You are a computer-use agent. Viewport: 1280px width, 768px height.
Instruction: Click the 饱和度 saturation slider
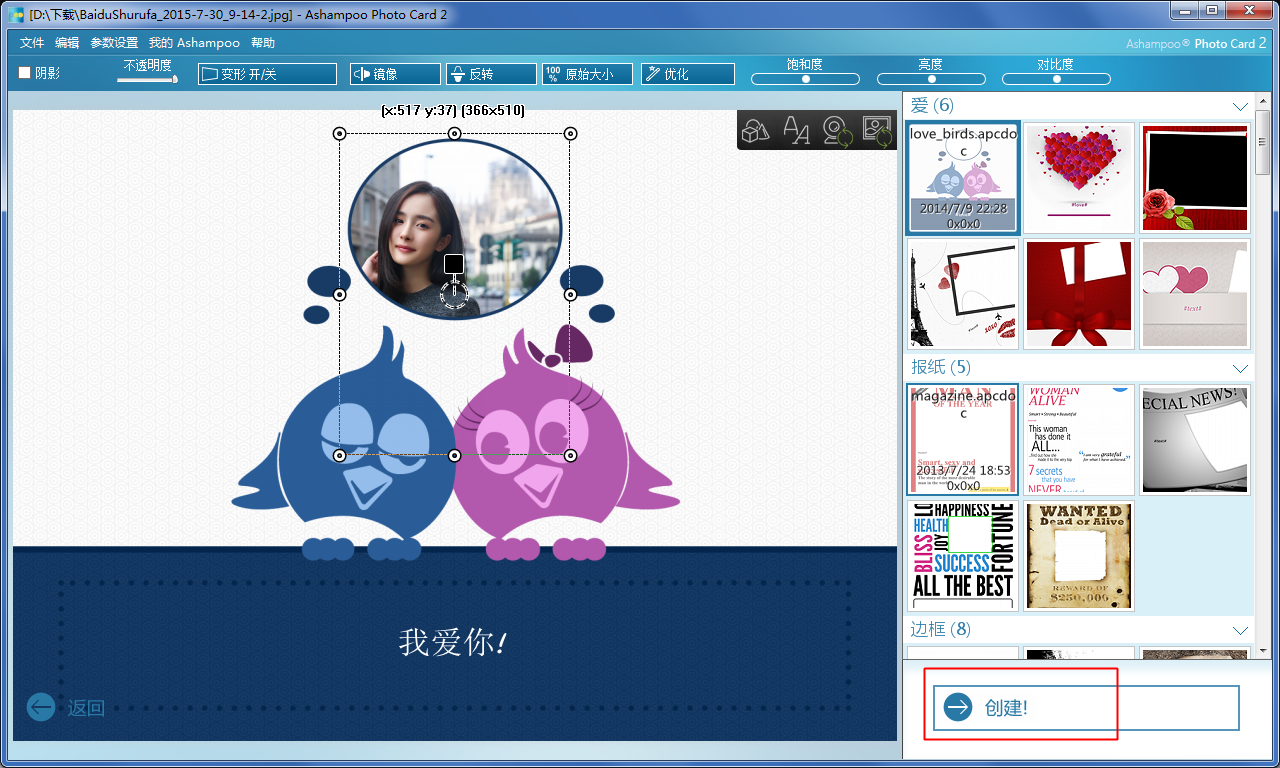pos(805,79)
